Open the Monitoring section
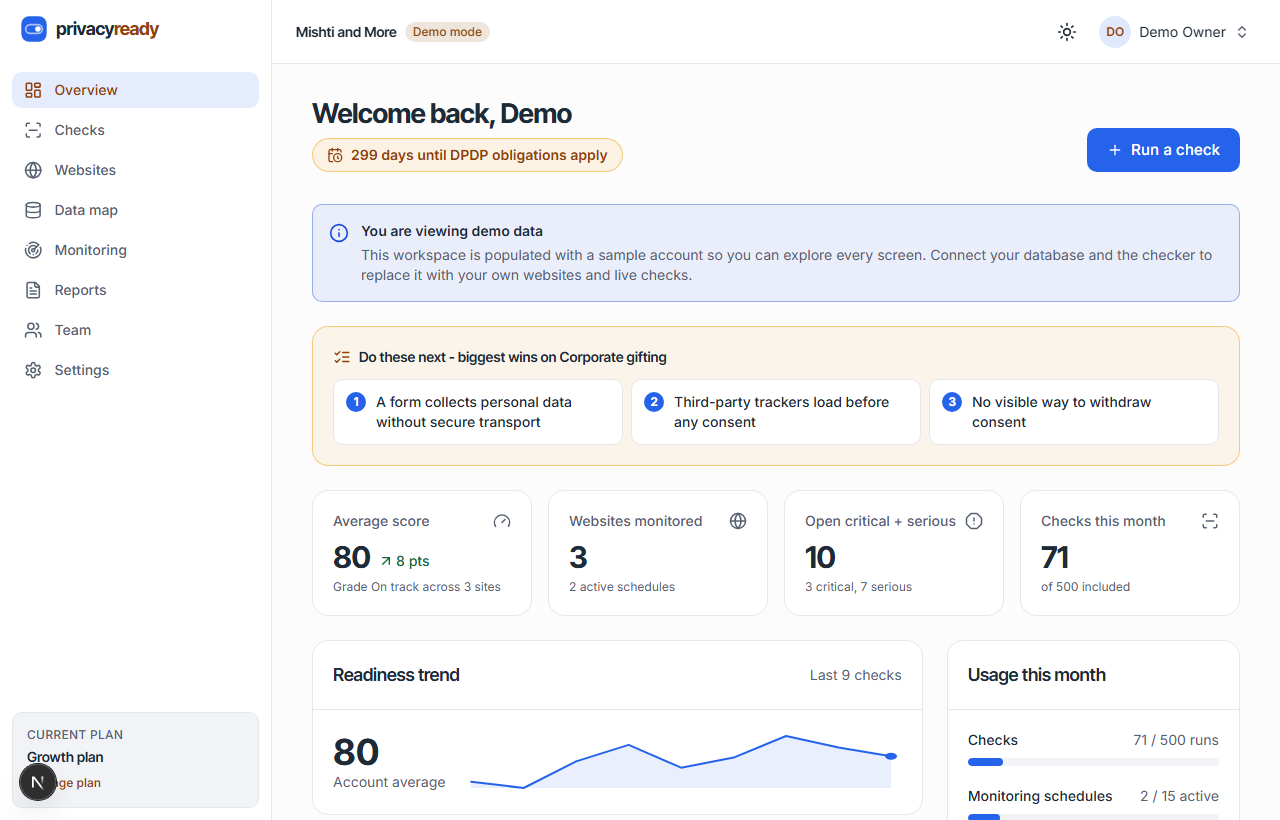1280x820 pixels. 135,250
